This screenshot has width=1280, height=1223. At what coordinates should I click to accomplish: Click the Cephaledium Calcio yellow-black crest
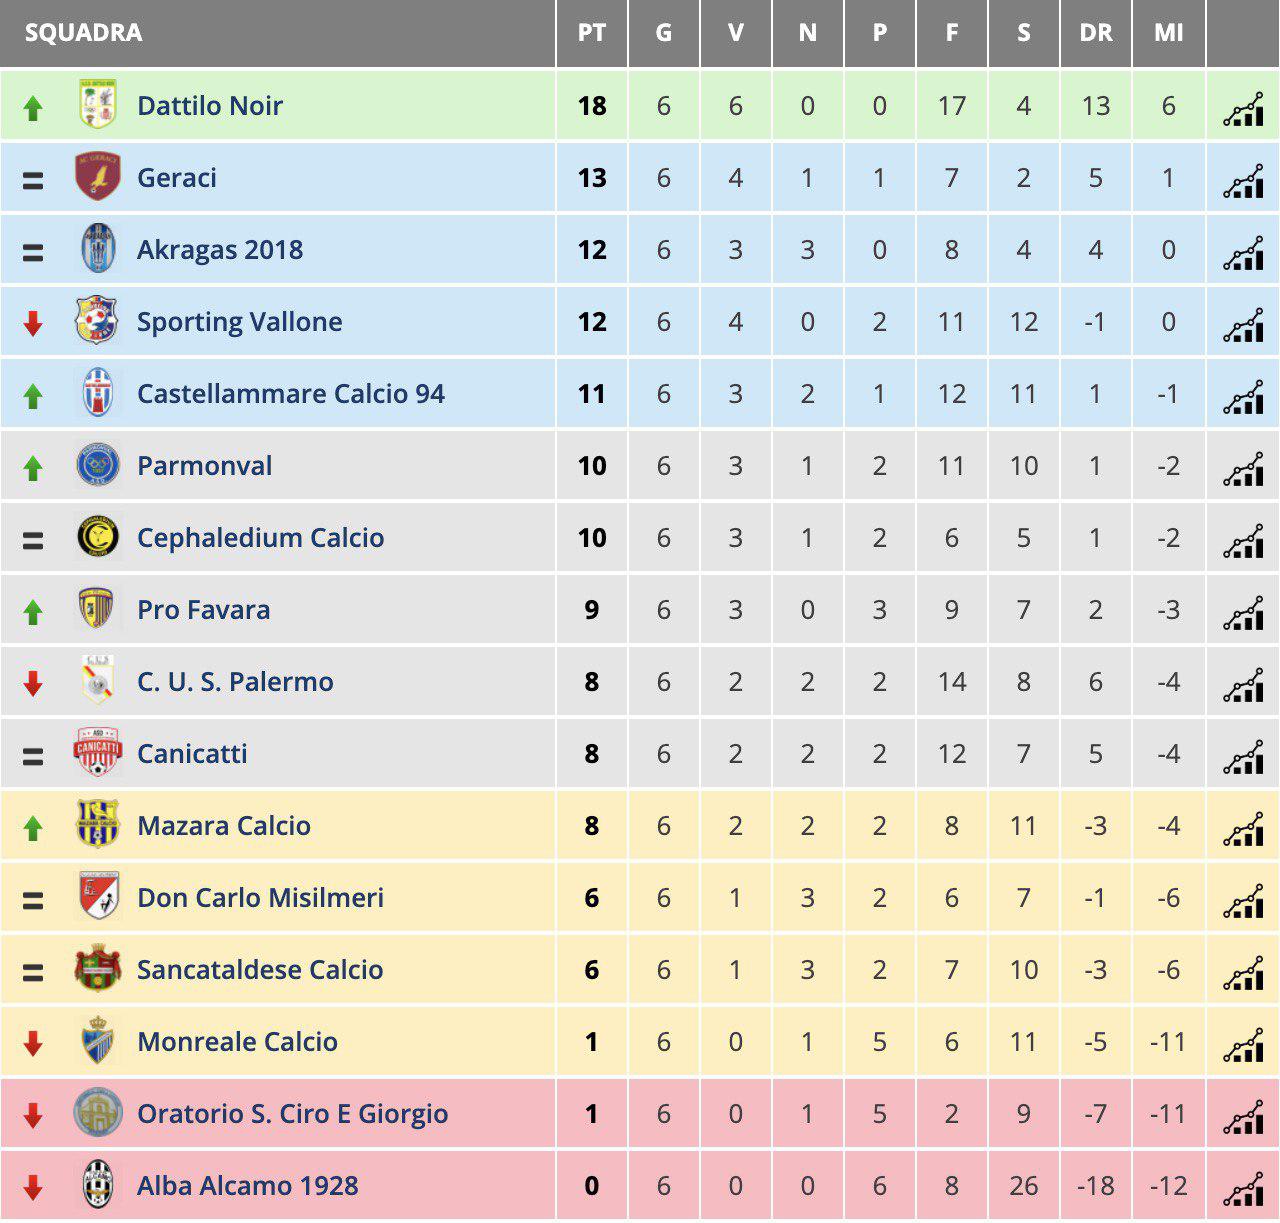98,537
